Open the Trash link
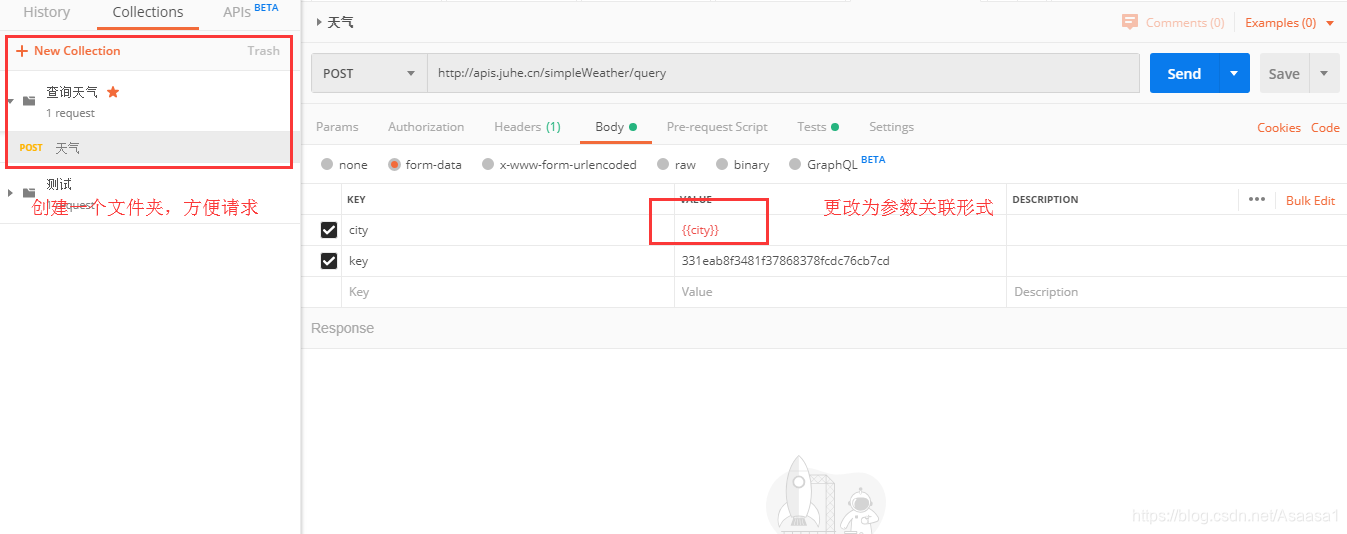 click(x=264, y=51)
